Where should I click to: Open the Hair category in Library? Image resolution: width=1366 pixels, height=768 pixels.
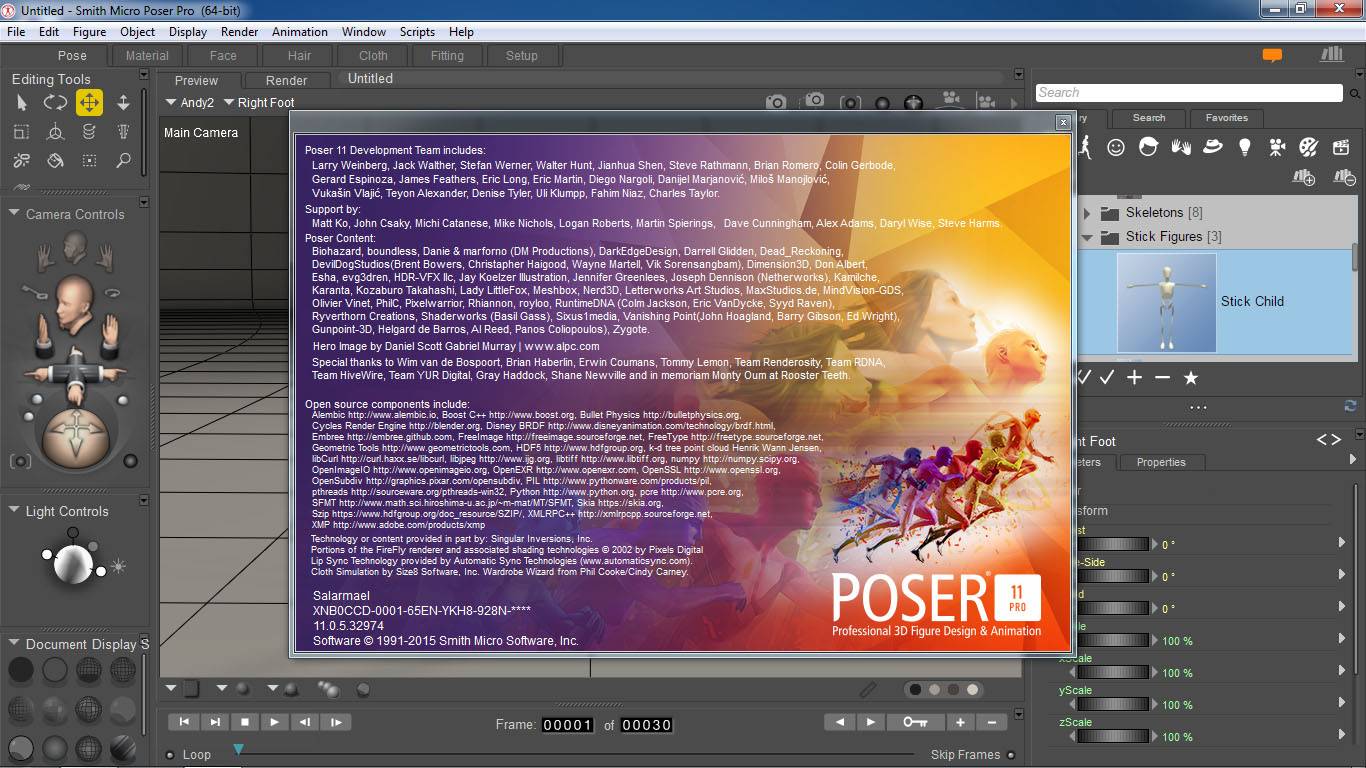1148,147
